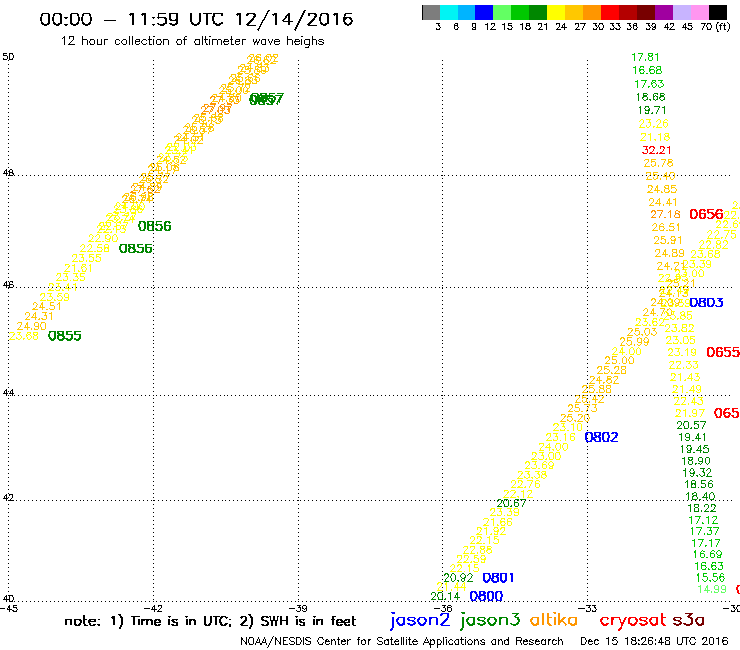
Task: Click the green 20.67 value
Action: (511, 503)
